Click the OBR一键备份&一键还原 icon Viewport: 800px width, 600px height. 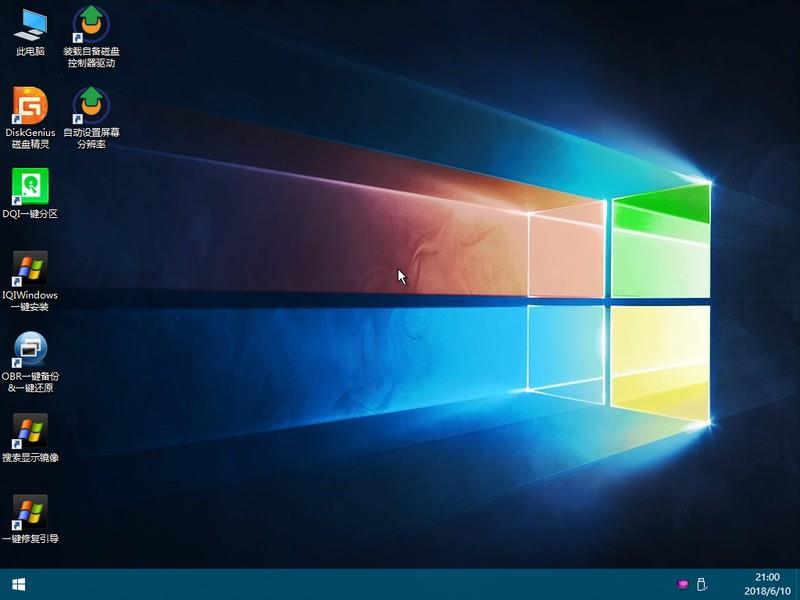[x=30, y=350]
